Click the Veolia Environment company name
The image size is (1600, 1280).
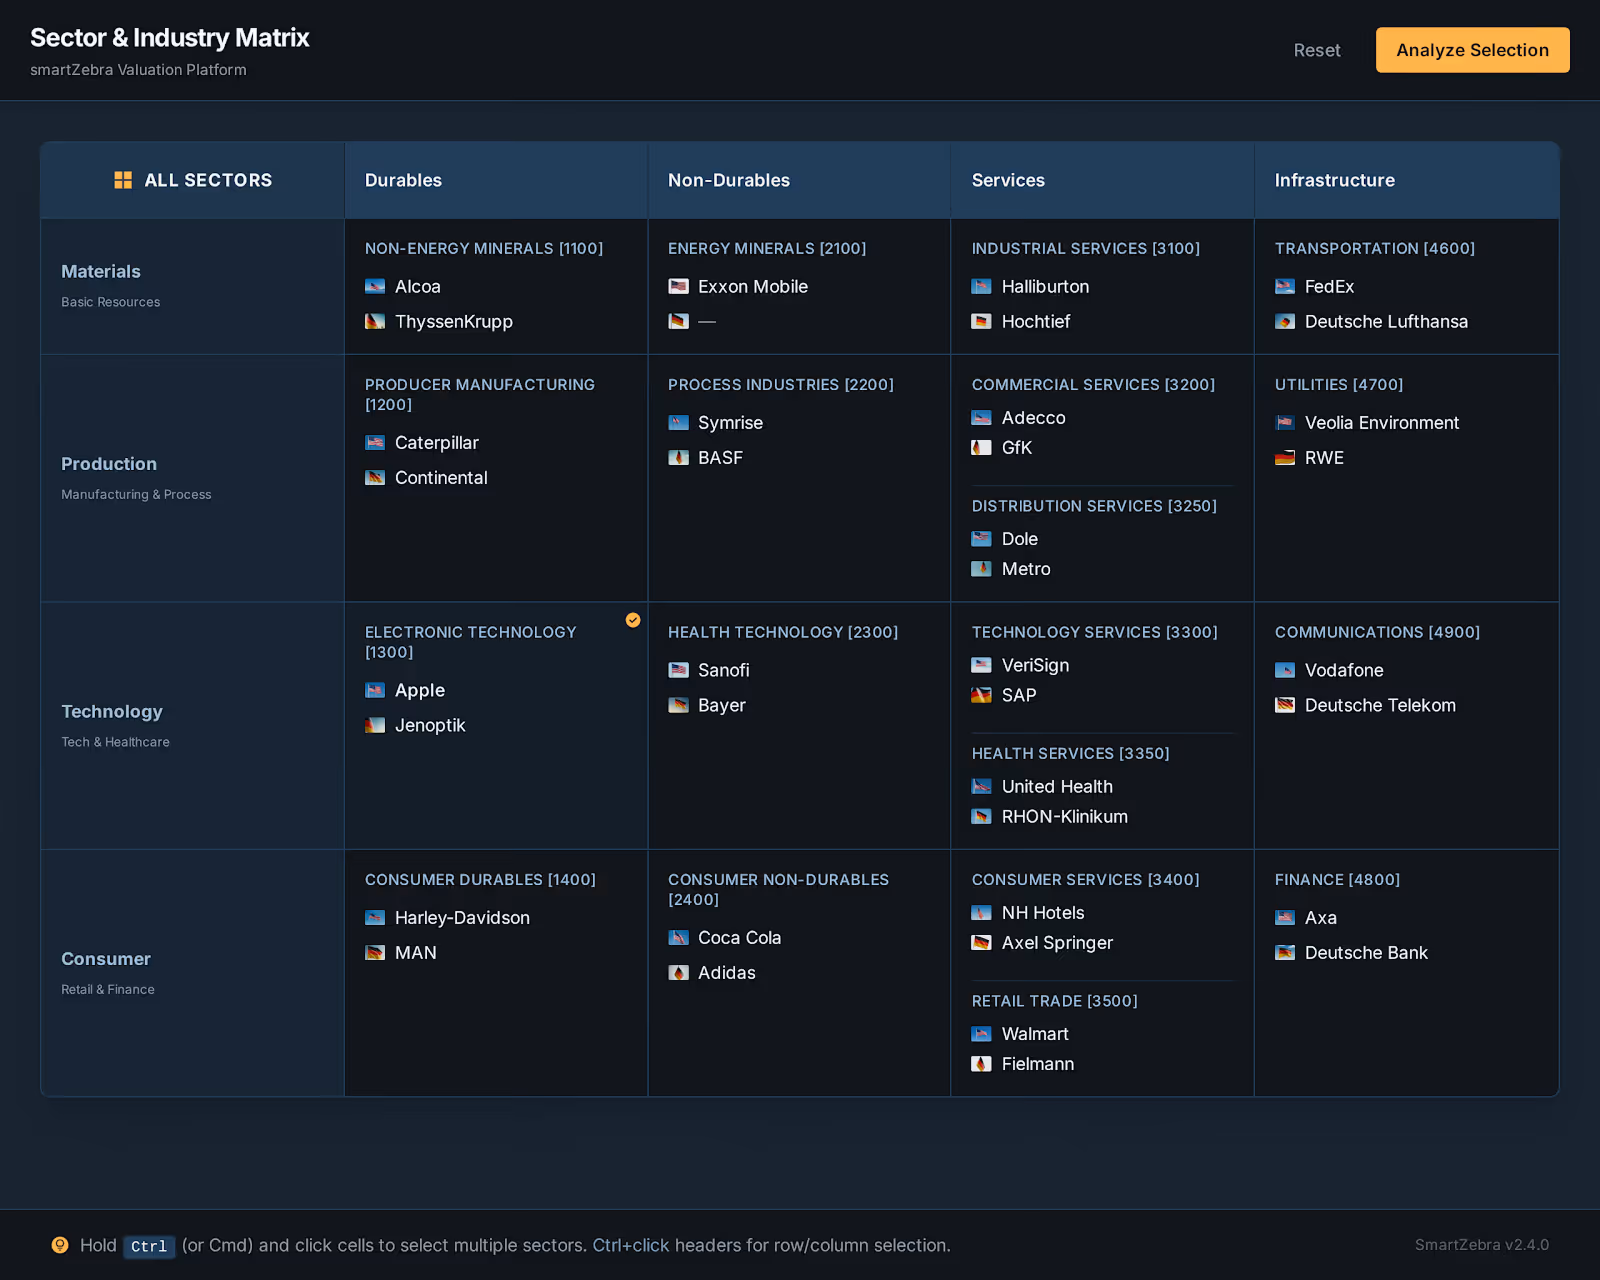[1382, 423]
